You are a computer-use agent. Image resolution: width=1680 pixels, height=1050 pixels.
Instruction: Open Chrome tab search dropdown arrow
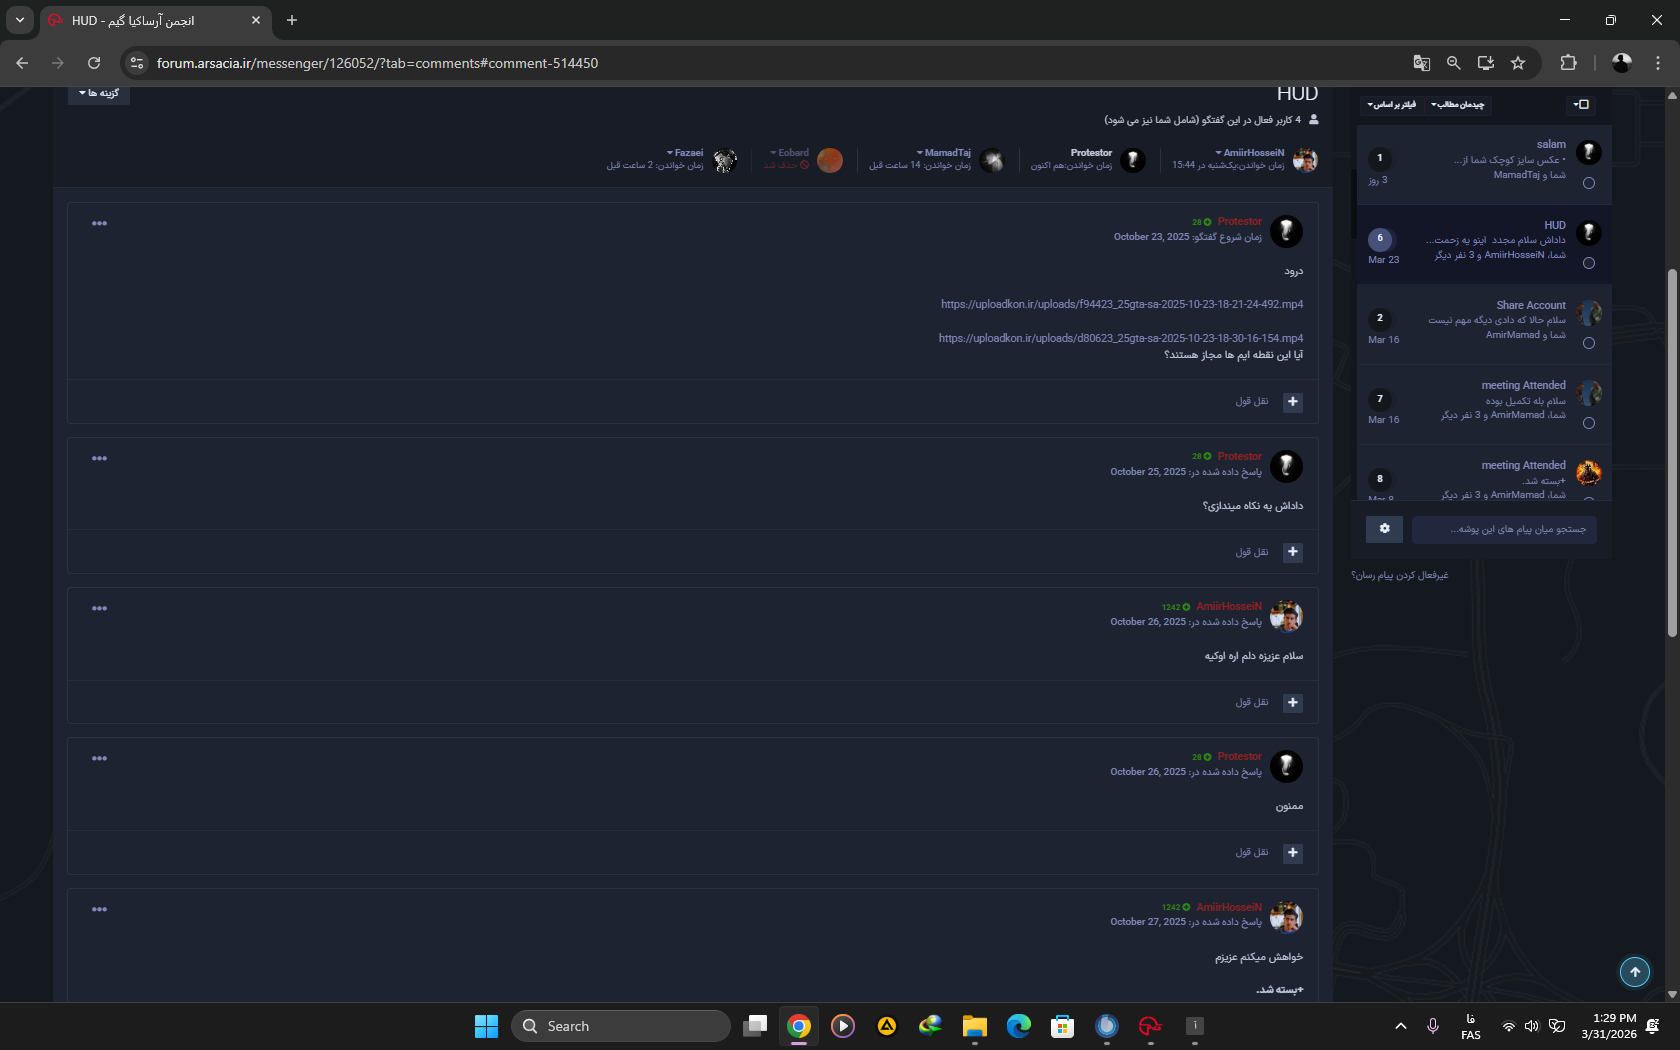19,20
